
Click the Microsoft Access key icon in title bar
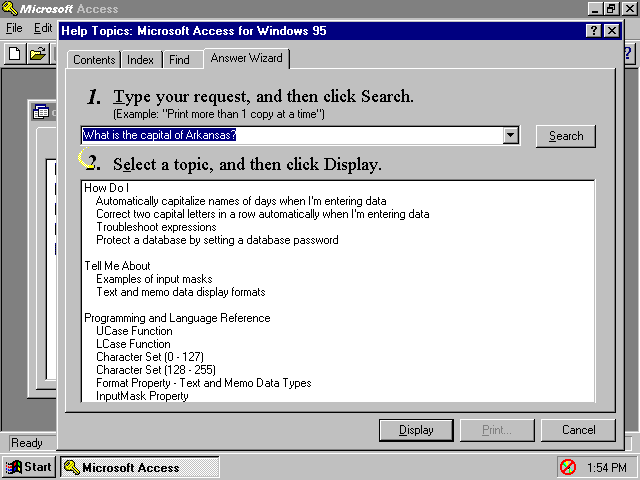pos(9,8)
